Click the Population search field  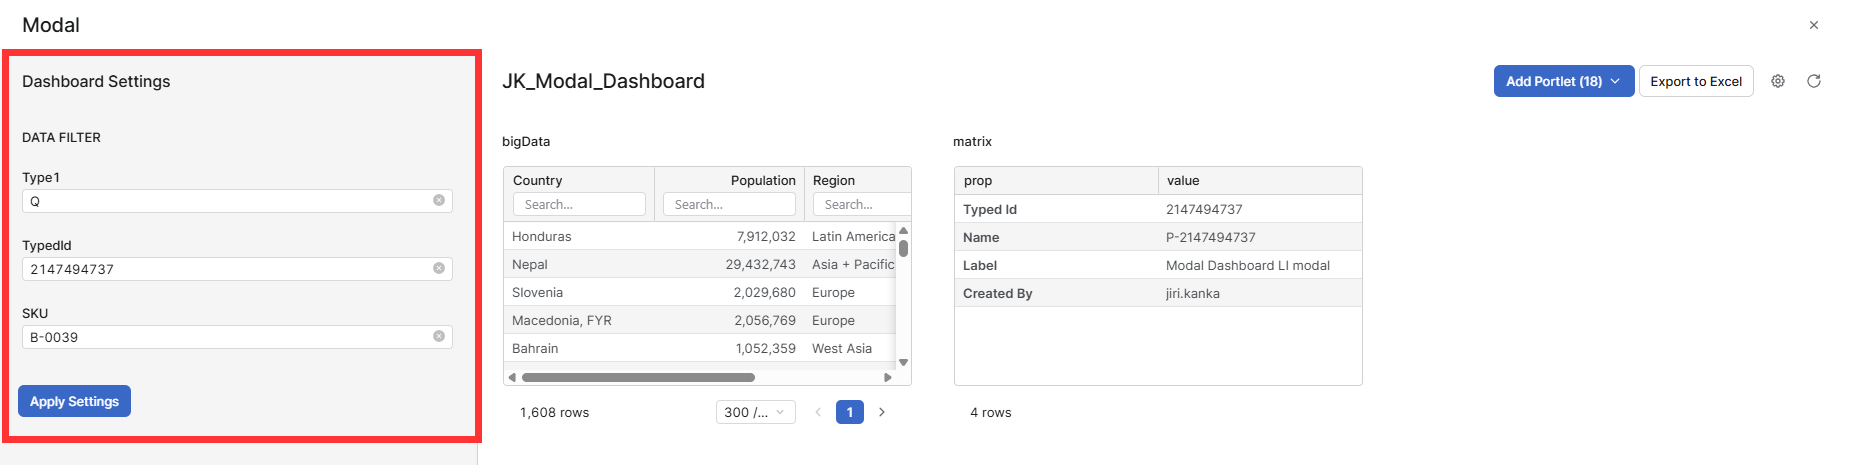729,204
